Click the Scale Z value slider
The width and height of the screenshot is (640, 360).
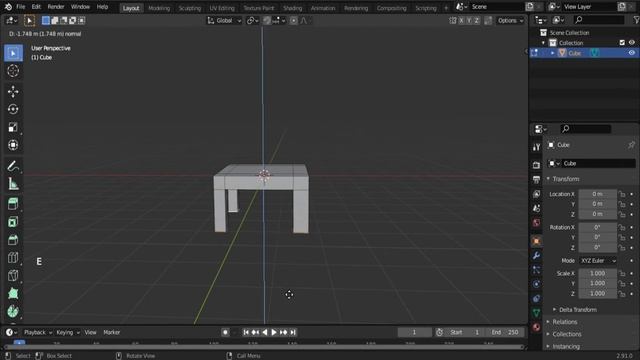tap(598, 293)
